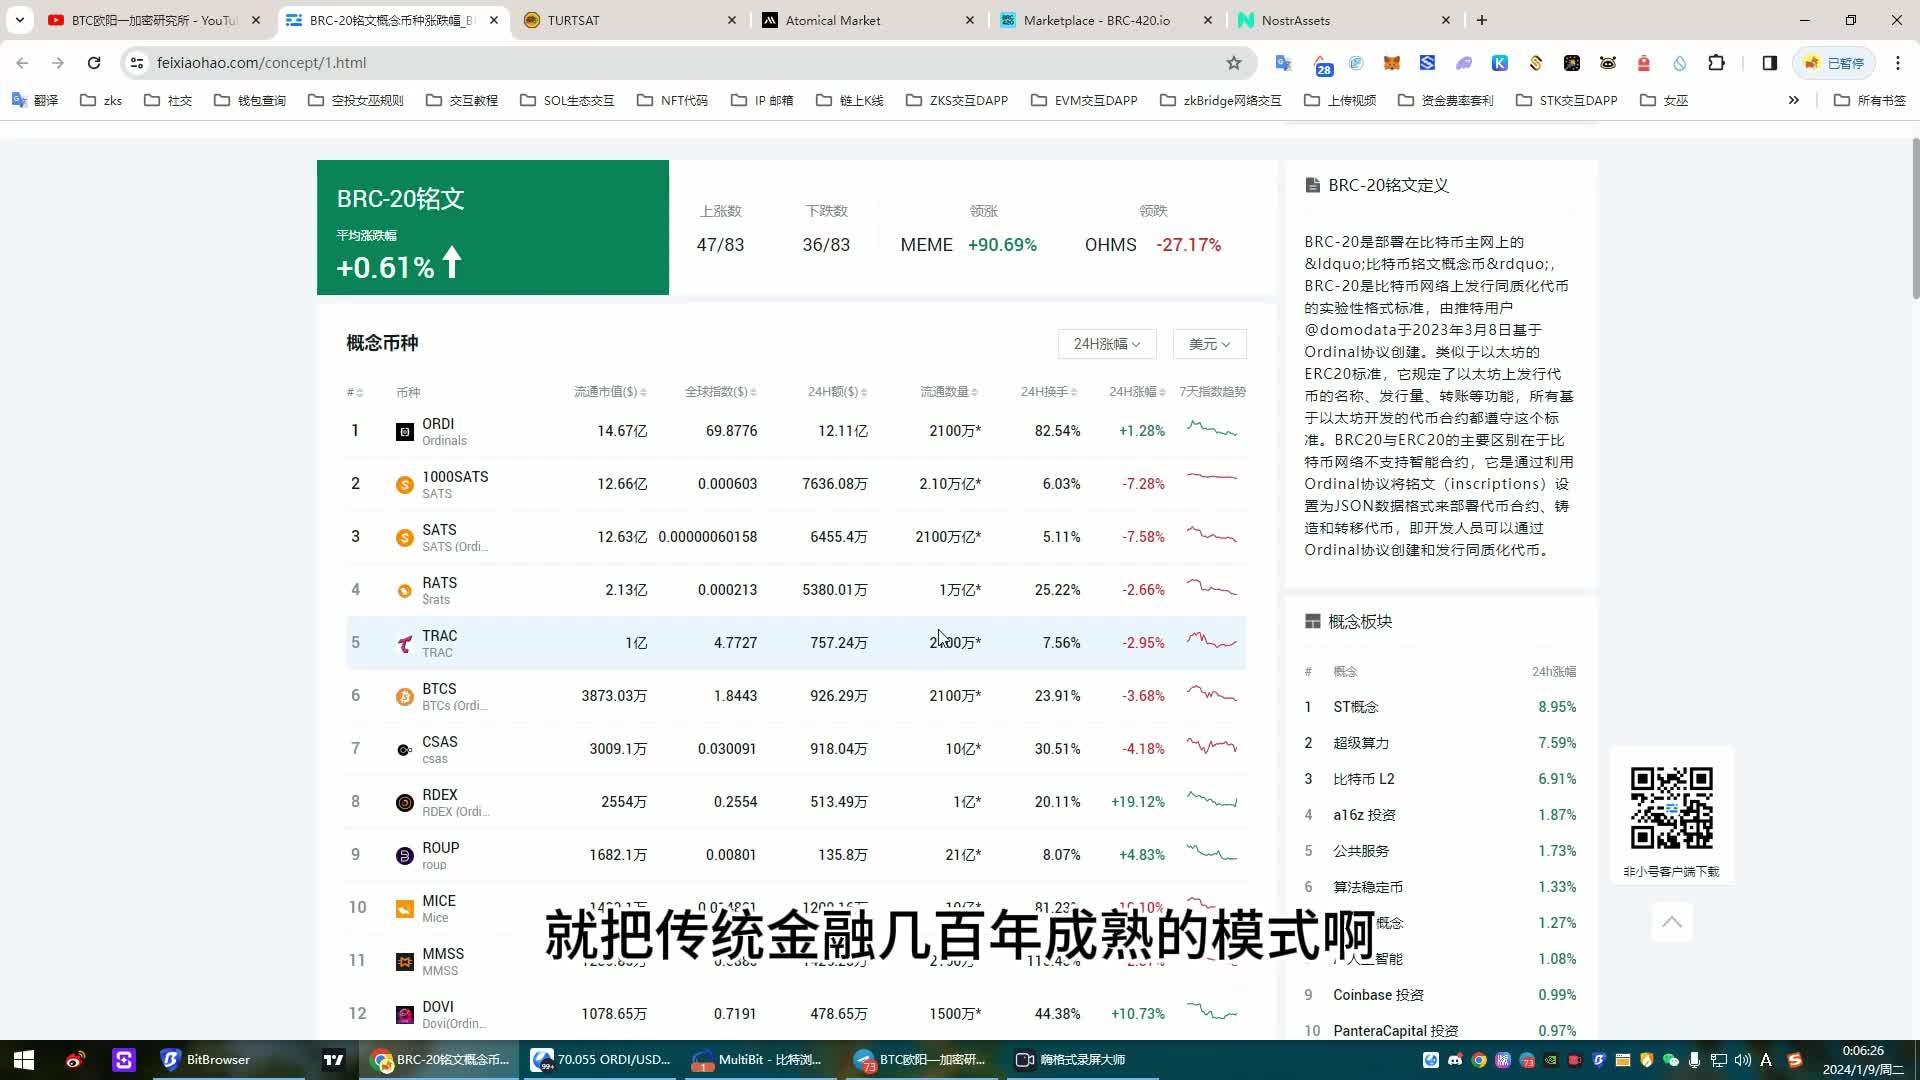Click the Google Translate extension icon

pyautogui.click(x=1283, y=63)
